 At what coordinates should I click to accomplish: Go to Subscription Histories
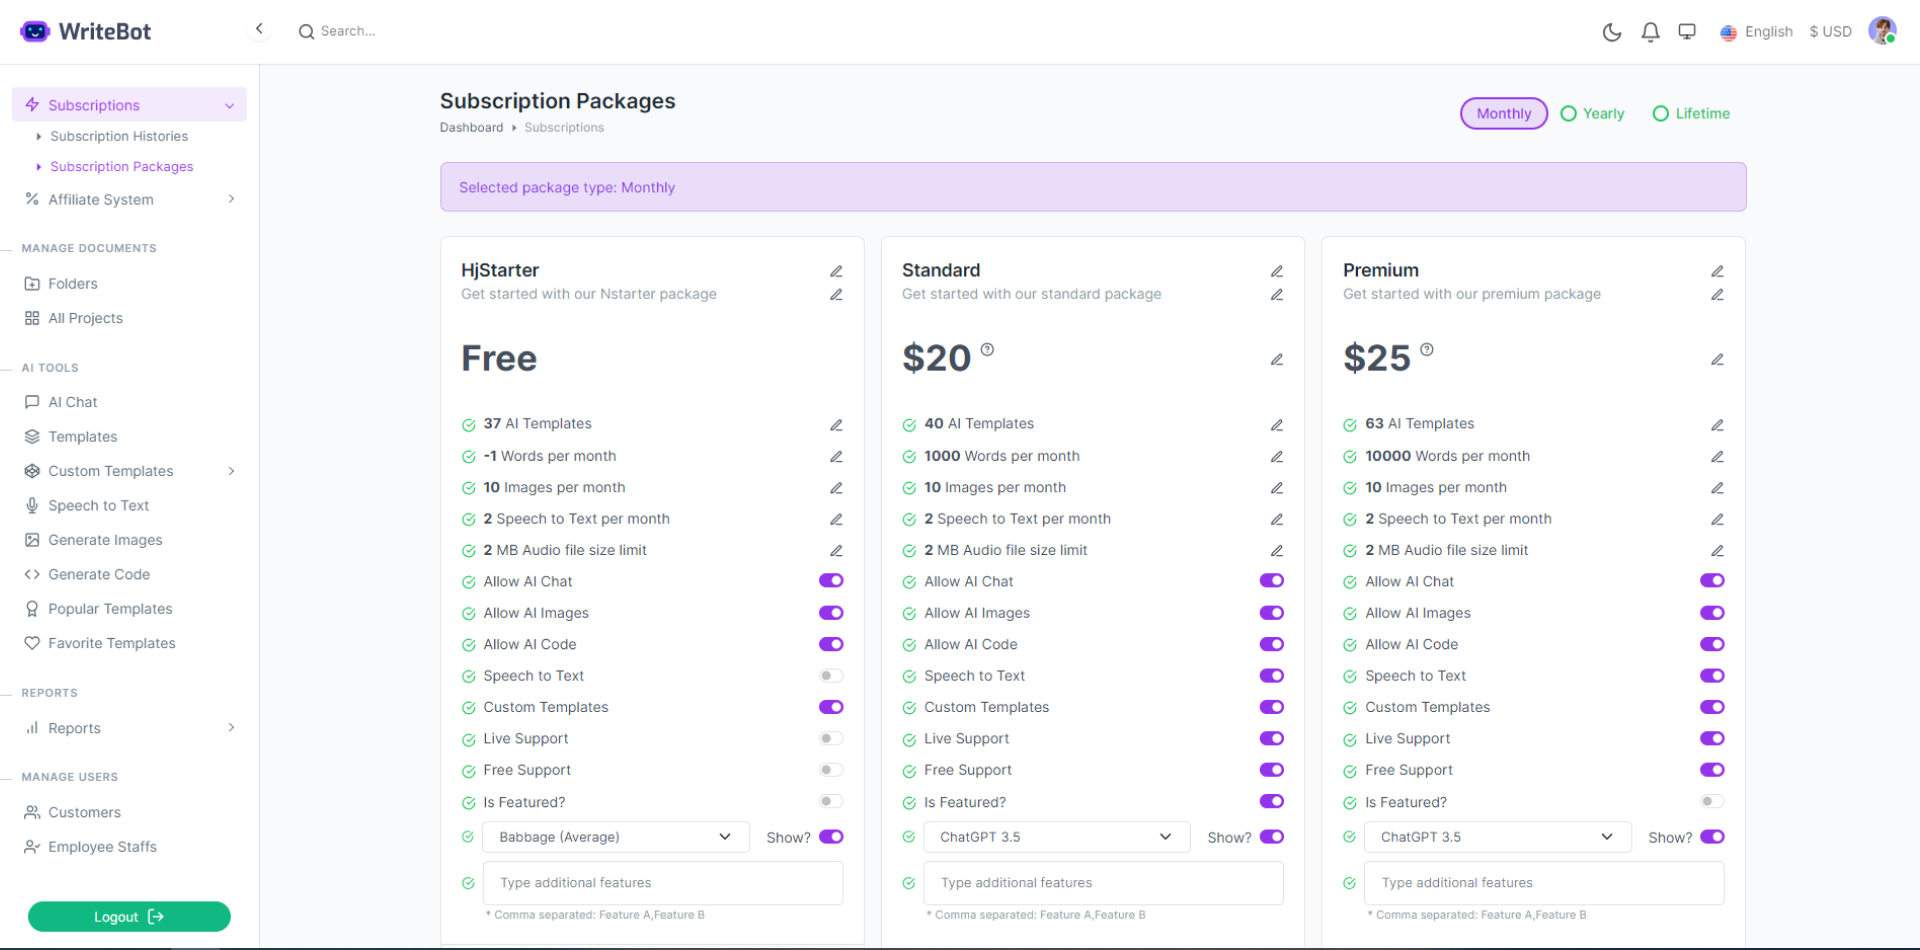coord(120,136)
